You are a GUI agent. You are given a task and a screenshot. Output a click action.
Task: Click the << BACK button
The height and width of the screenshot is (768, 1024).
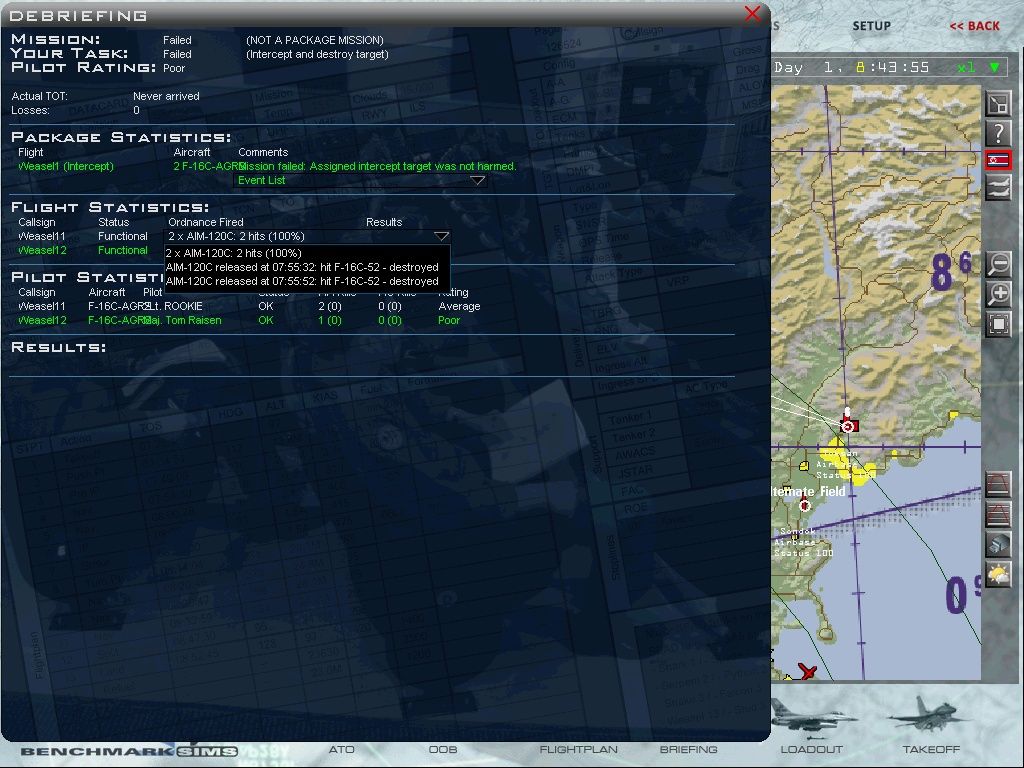974,26
